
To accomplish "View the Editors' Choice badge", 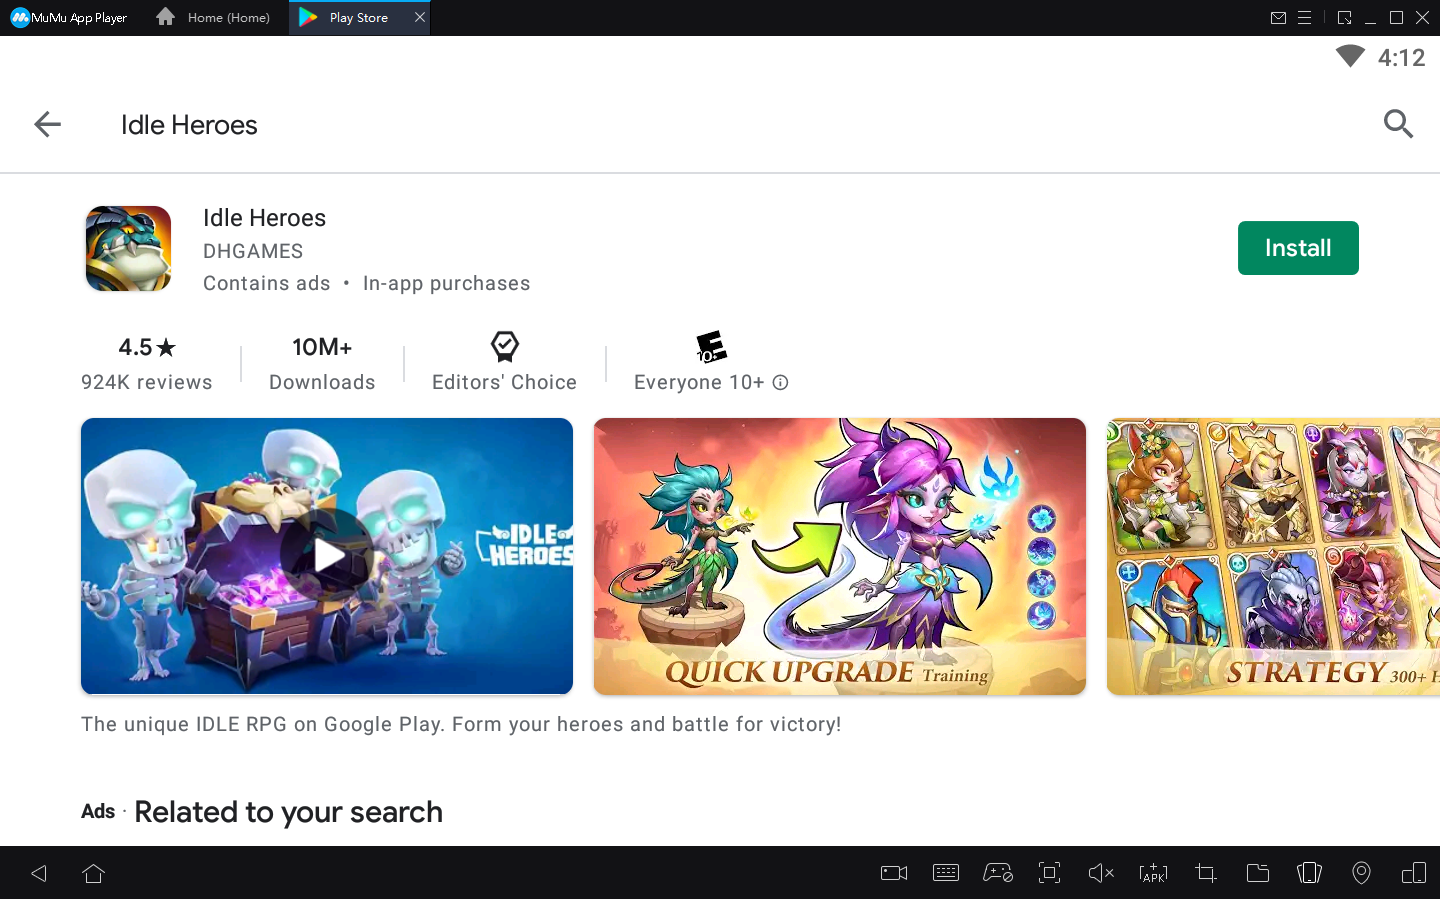I will (x=504, y=362).
